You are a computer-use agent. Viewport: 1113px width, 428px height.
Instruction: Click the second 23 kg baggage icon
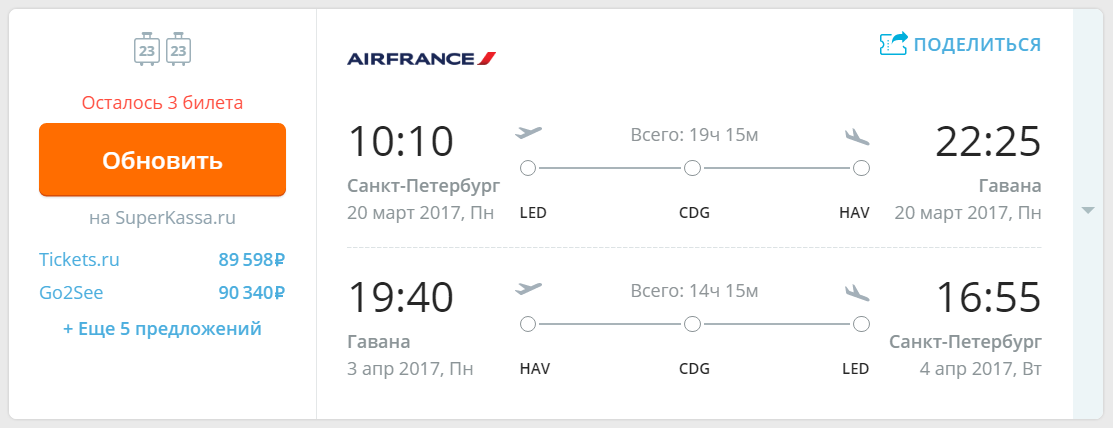click(179, 49)
